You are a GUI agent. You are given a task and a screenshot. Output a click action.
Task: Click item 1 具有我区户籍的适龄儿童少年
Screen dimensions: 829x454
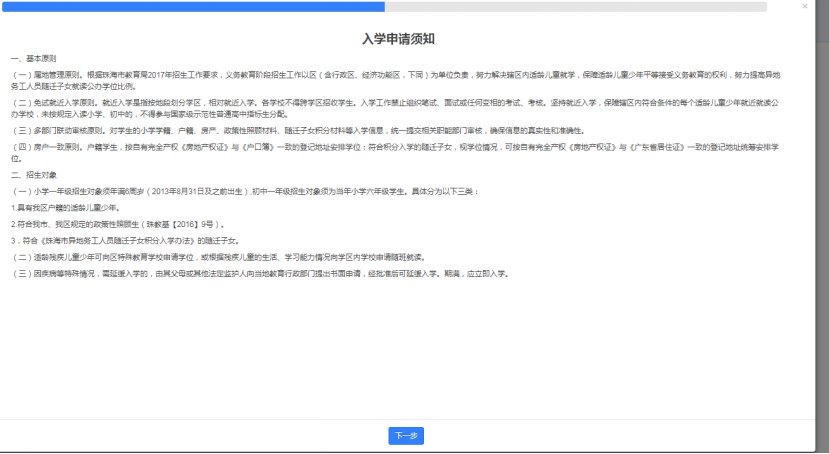[x=60, y=207]
